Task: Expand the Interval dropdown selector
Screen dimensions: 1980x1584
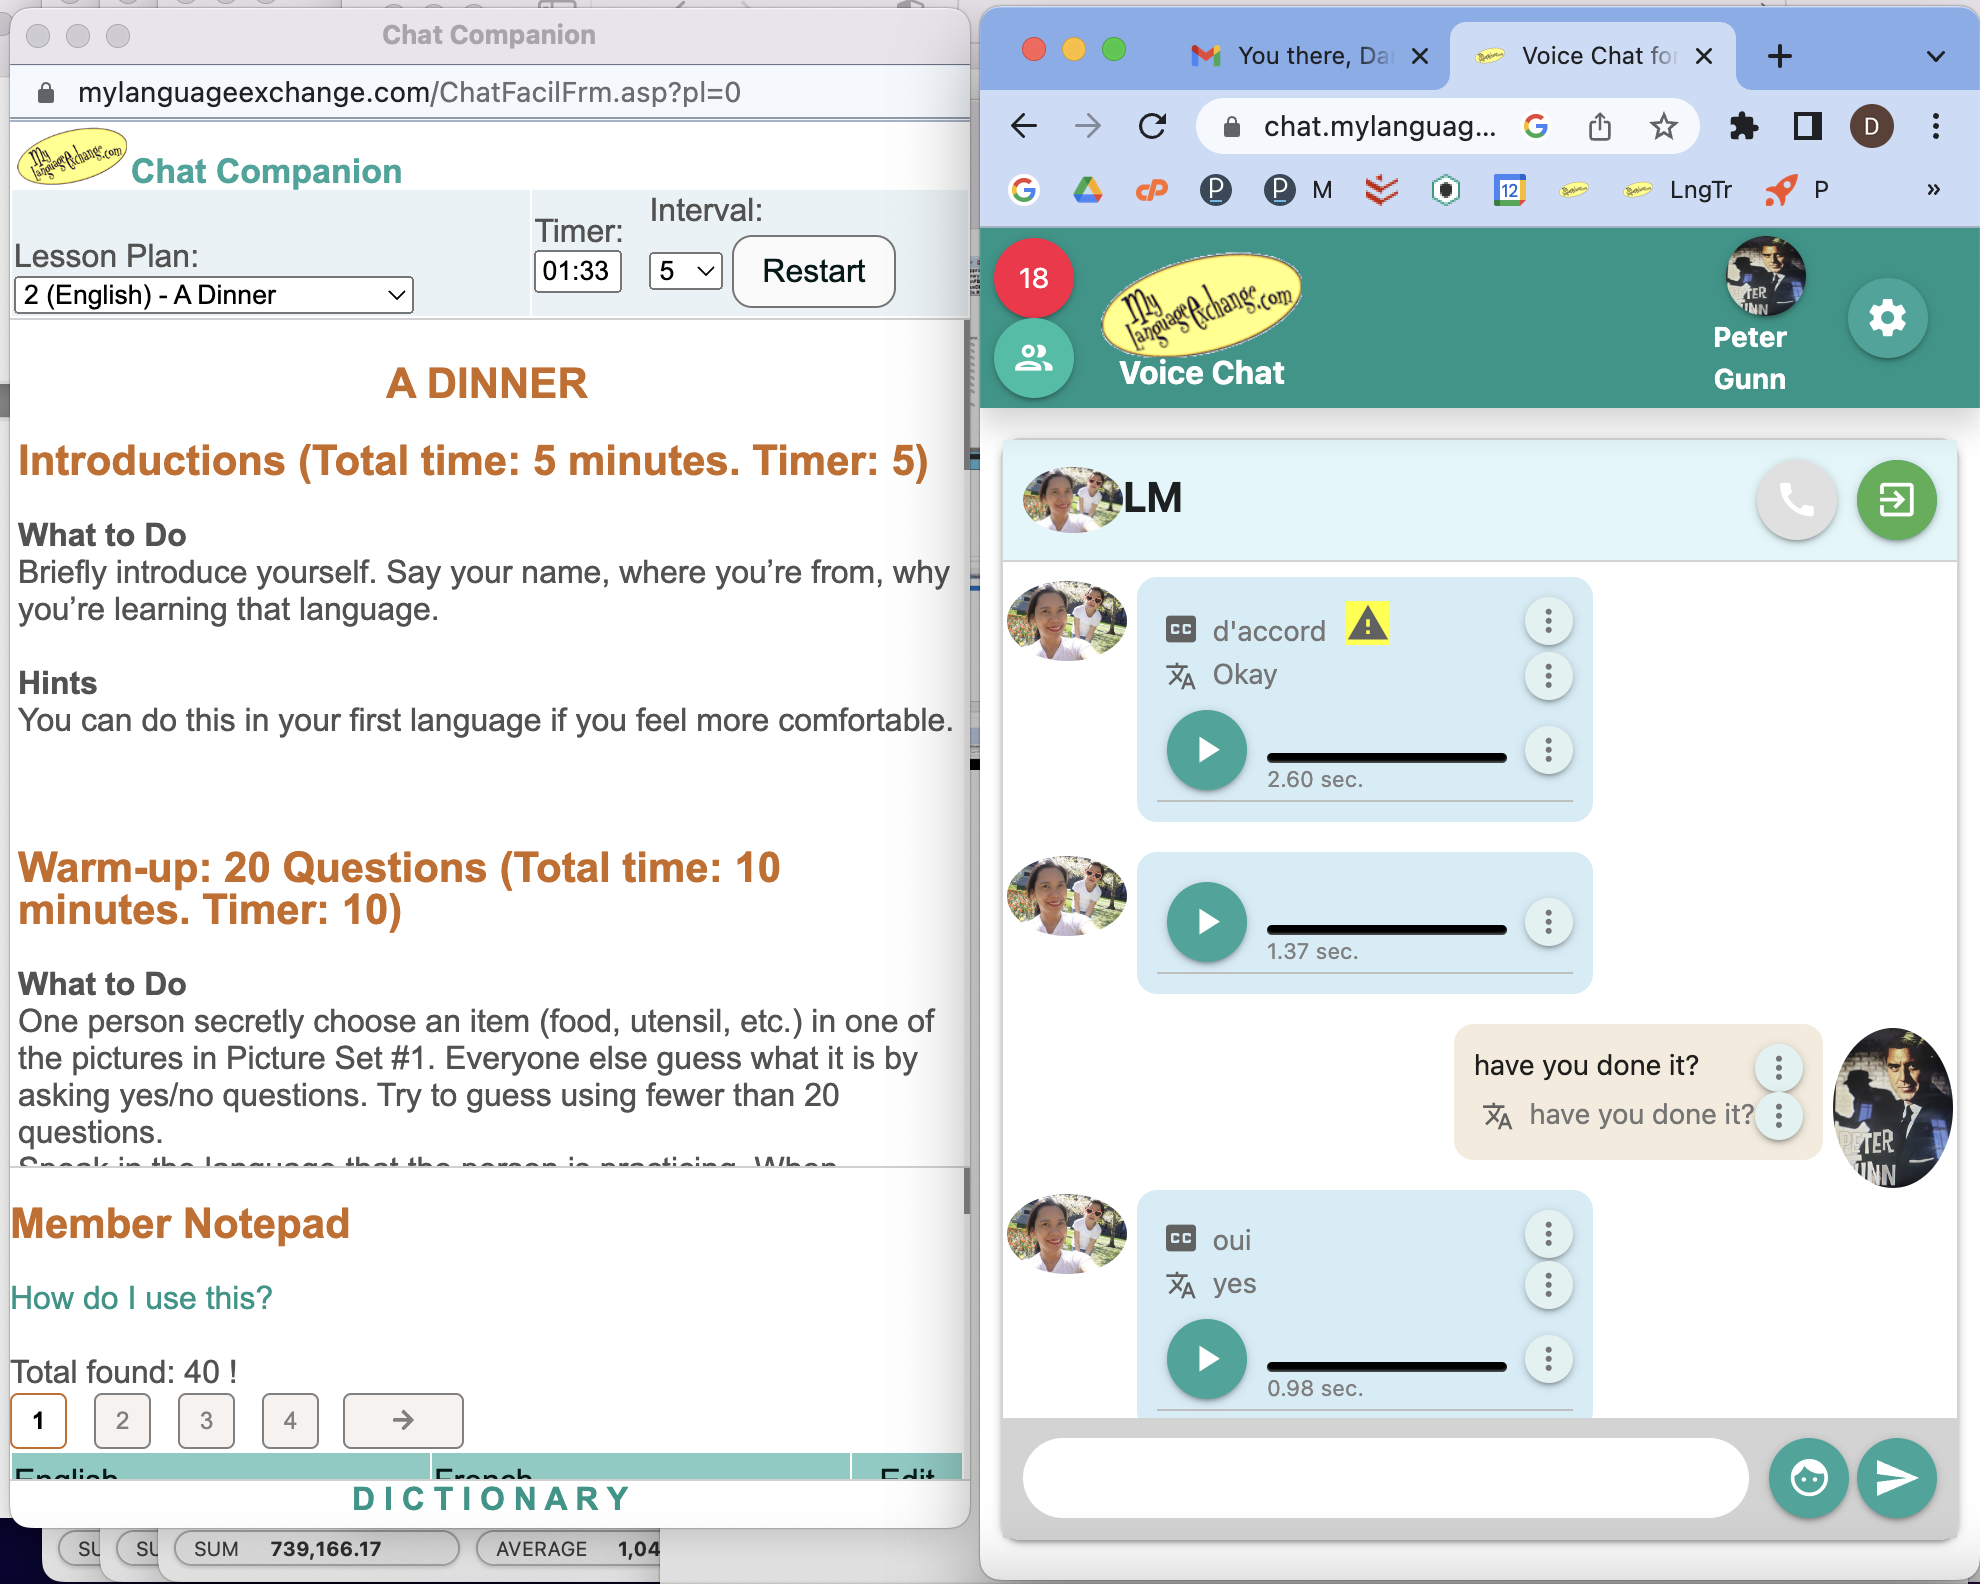Action: click(682, 270)
